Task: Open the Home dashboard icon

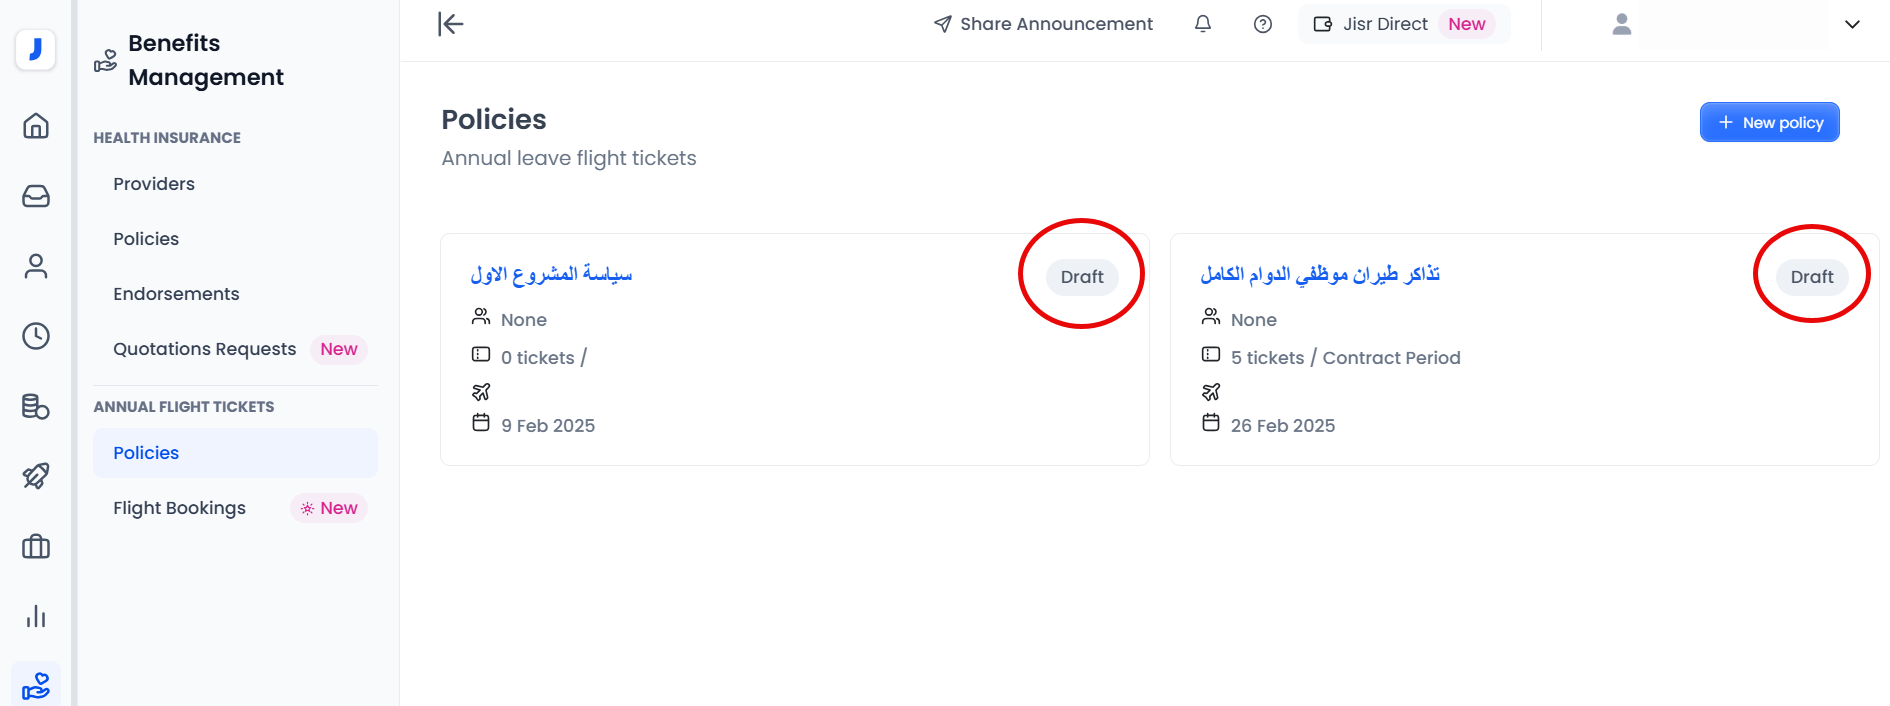Action: 36,126
